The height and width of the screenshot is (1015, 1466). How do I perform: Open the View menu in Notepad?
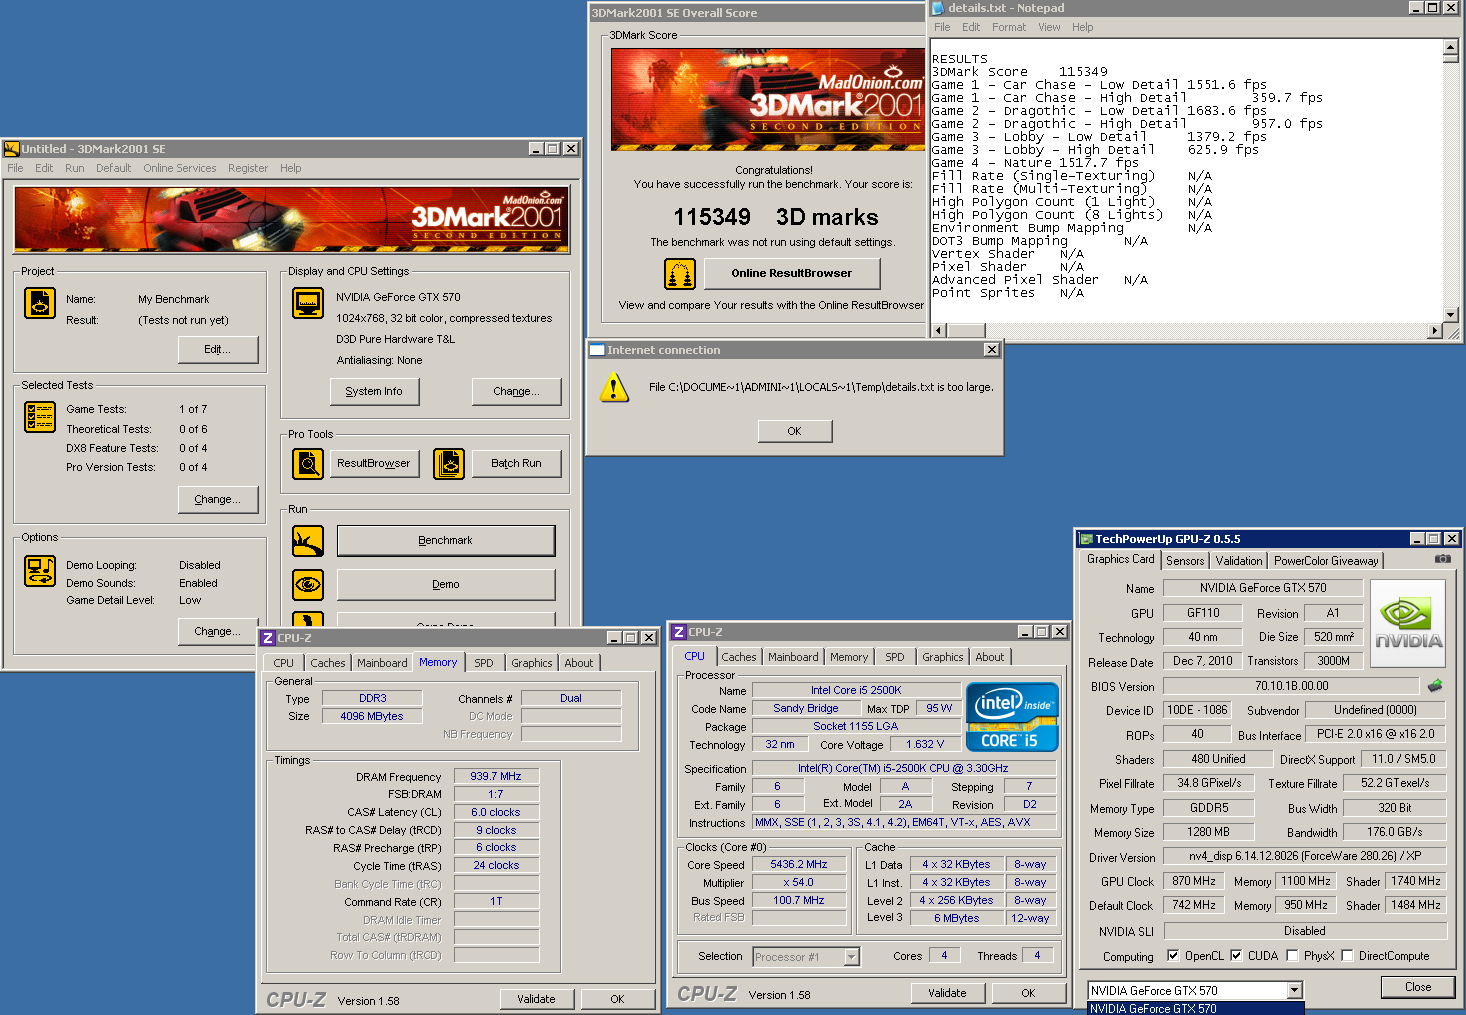click(x=1049, y=27)
